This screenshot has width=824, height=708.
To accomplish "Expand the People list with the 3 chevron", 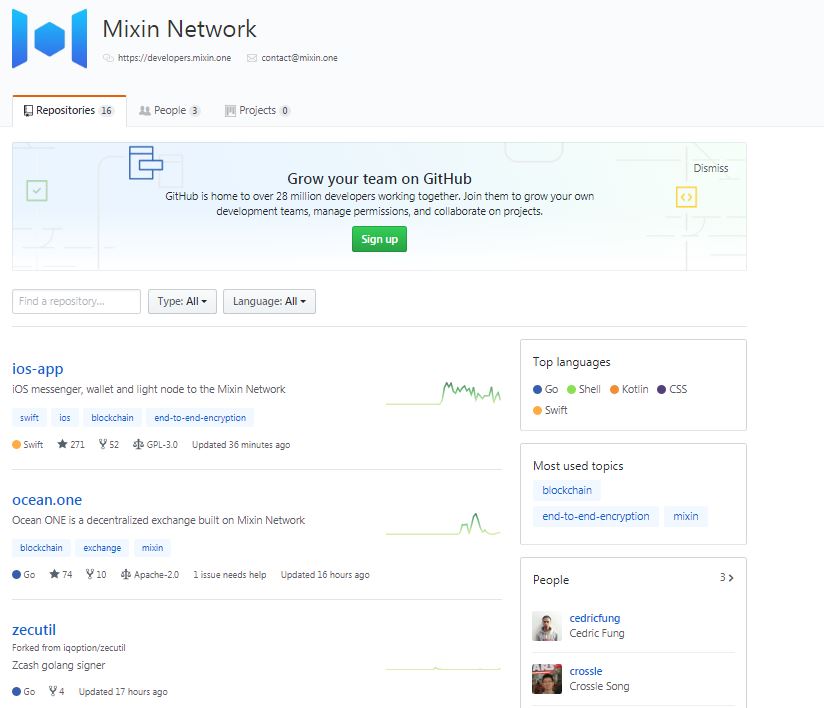I will pyautogui.click(x=726, y=578).
